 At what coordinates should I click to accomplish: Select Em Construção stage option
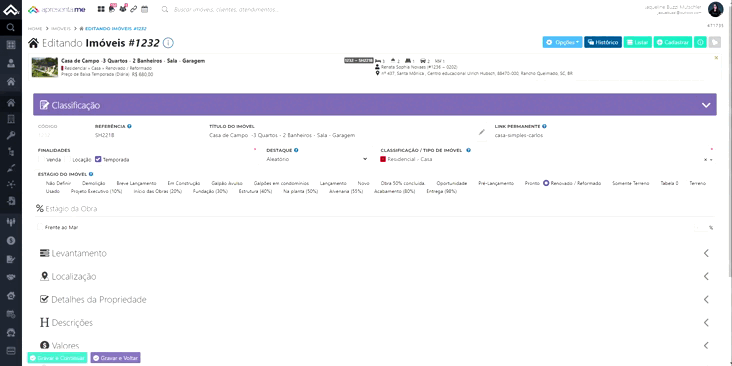[x=183, y=183]
